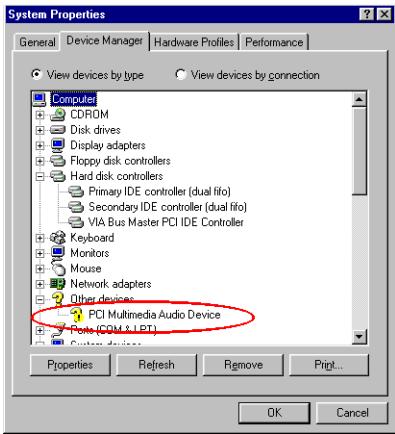Click the Computer root icon
This screenshot has width=395, height=434.
[x=39, y=99]
